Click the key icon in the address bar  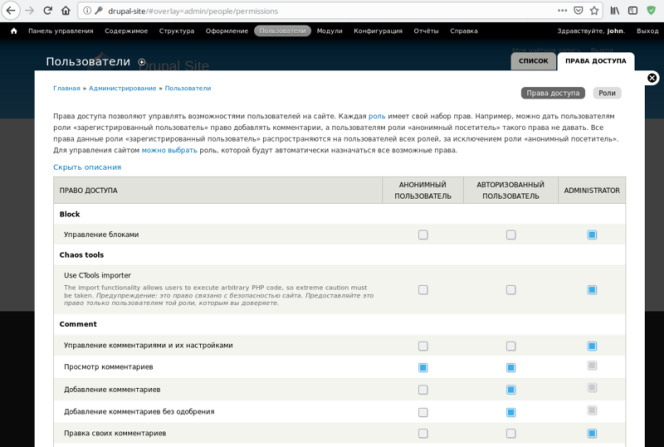99,11
